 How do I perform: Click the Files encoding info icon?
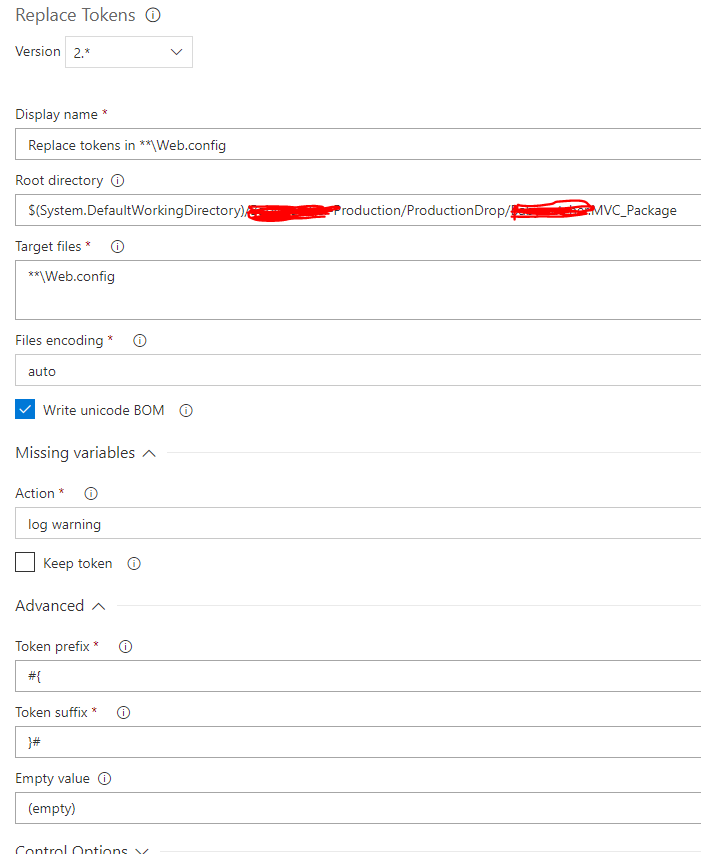coord(139,340)
